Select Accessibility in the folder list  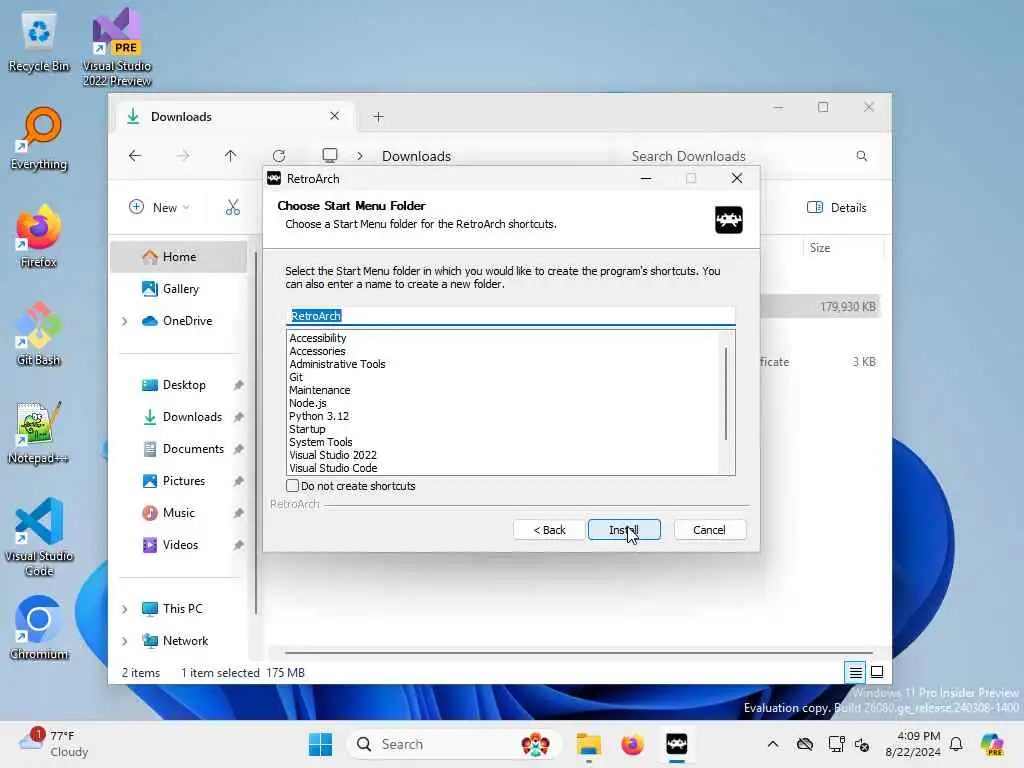point(318,338)
